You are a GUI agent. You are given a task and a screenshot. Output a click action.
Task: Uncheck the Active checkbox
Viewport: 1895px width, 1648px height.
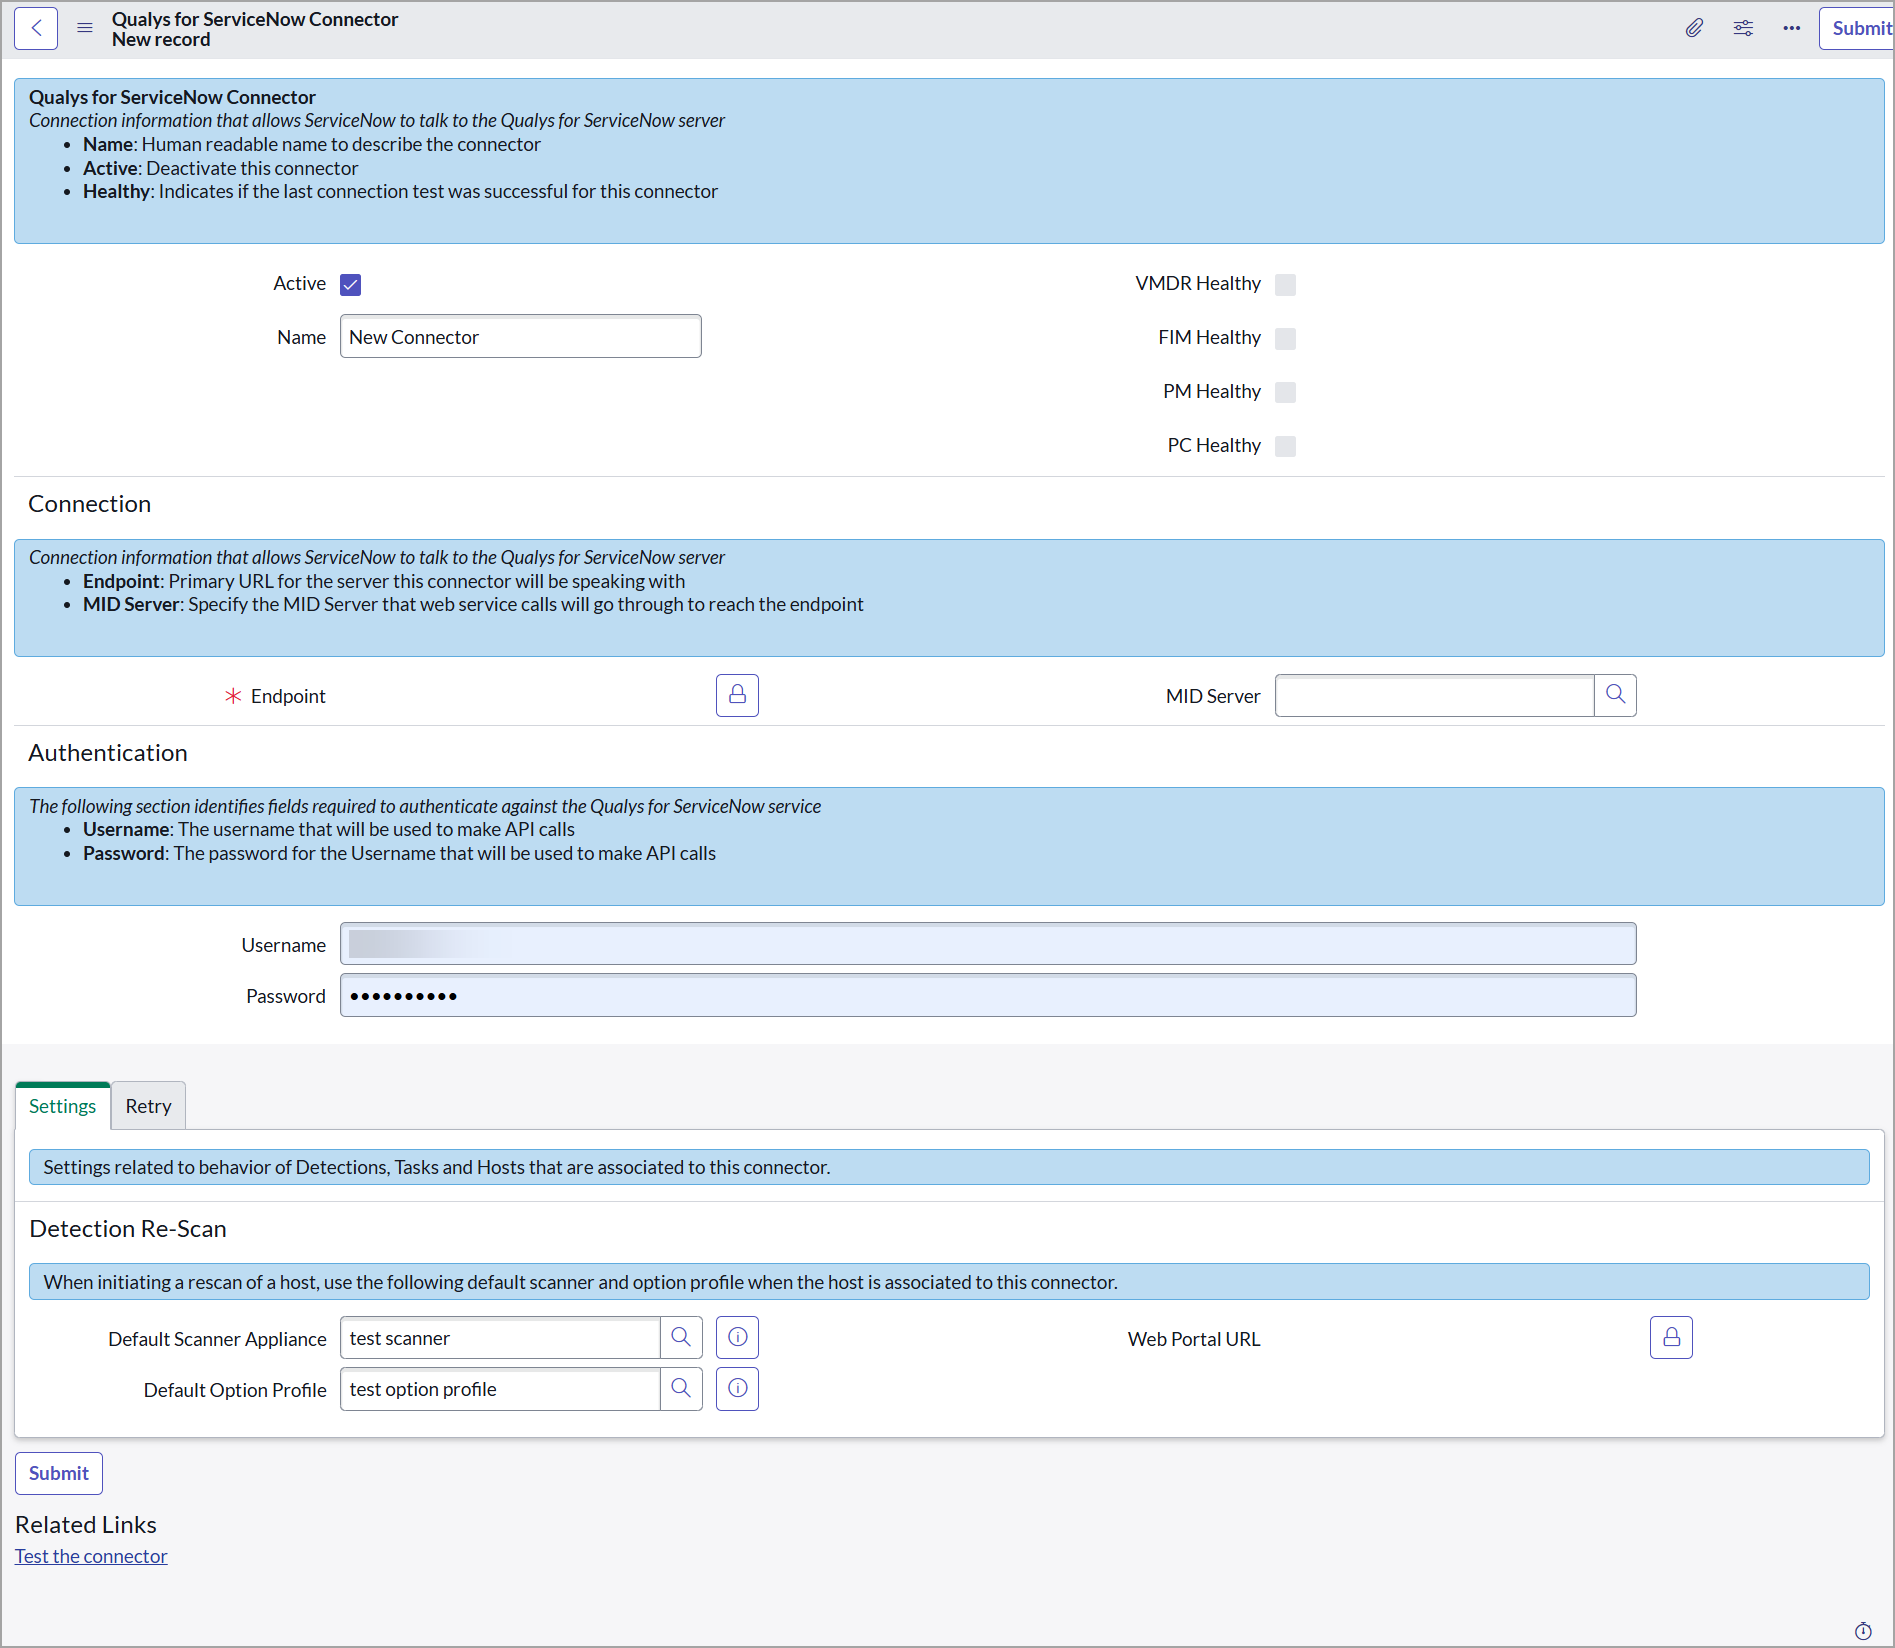[350, 285]
